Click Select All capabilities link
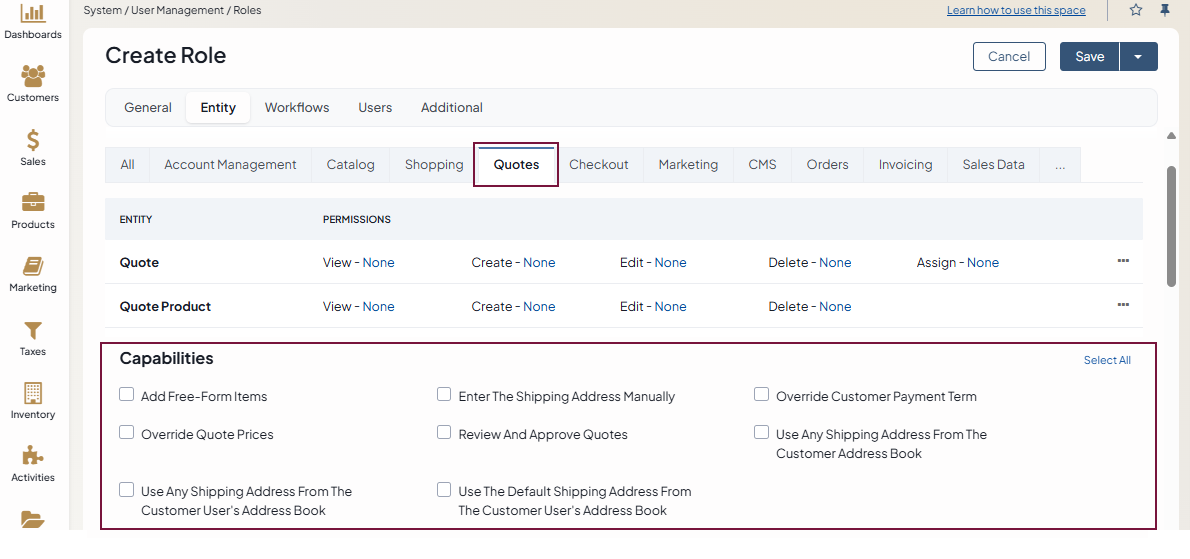Screen dimensions: 1190x559 click(1107, 360)
